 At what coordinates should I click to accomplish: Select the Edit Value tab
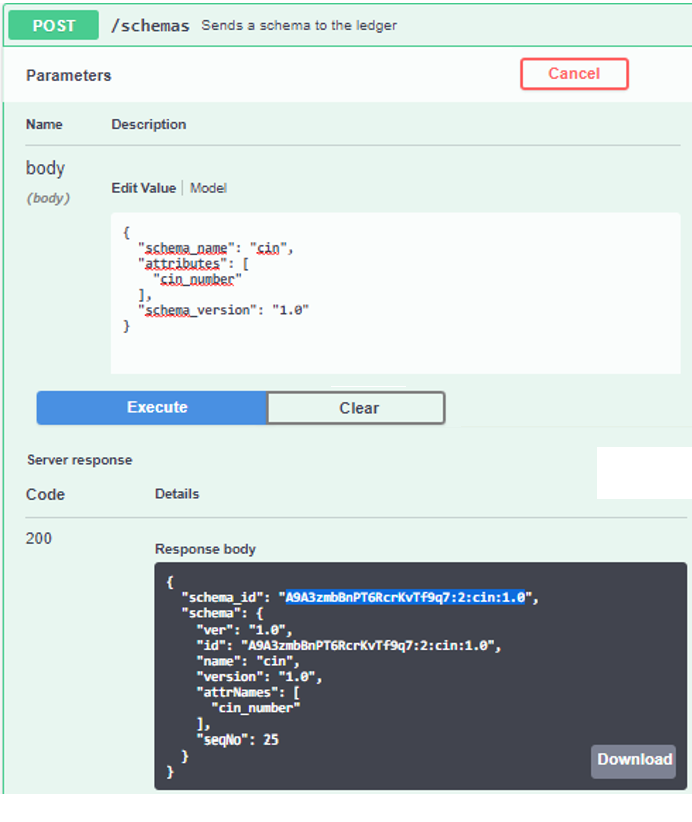145,188
